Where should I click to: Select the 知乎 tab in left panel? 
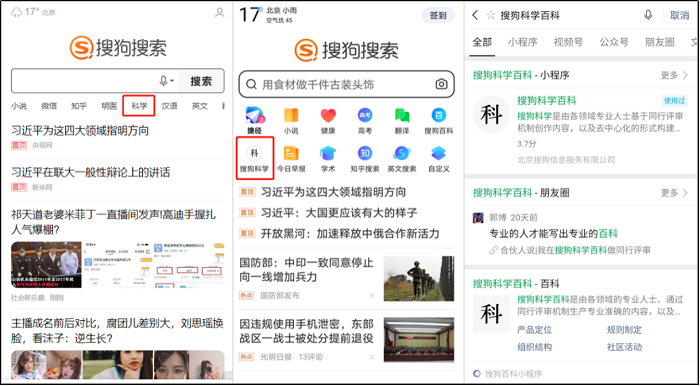[x=79, y=106]
